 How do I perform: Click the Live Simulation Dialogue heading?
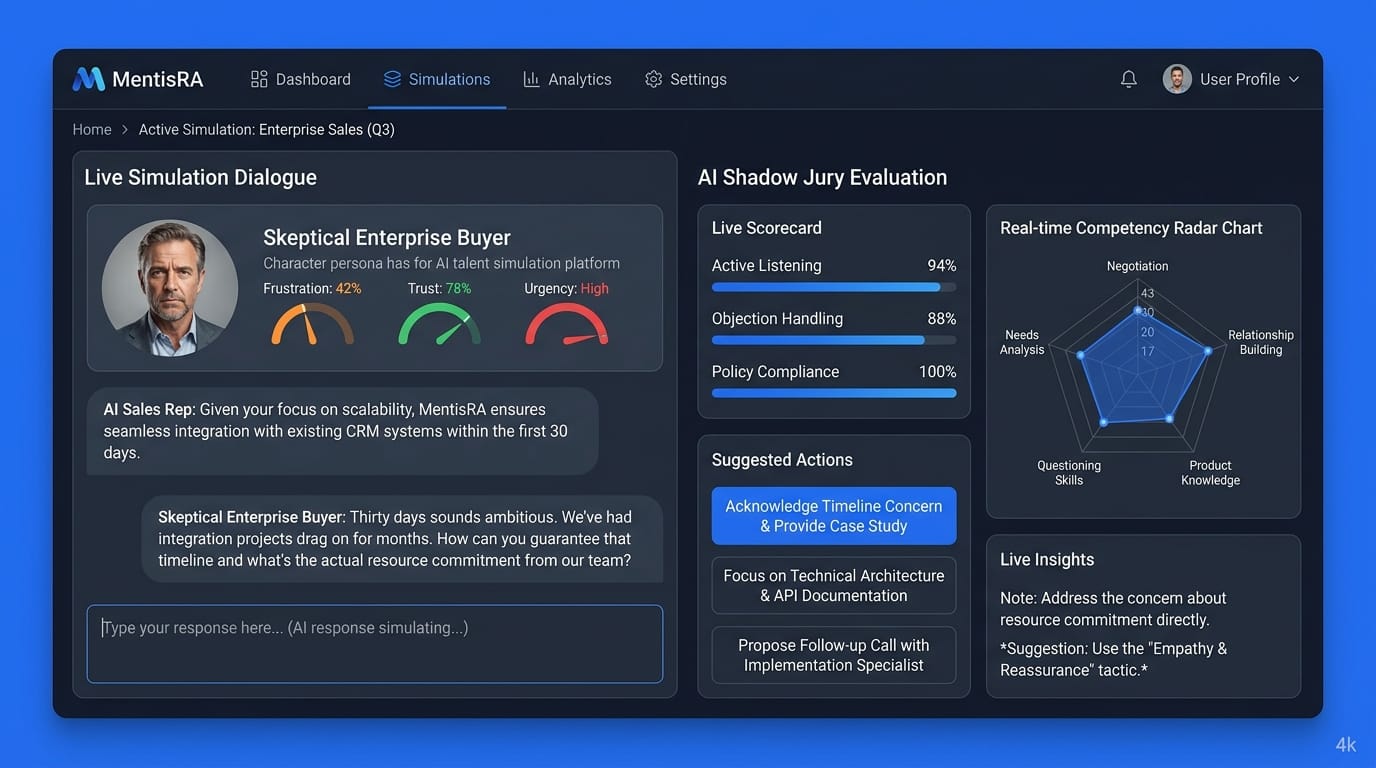(x=200, y=177)
